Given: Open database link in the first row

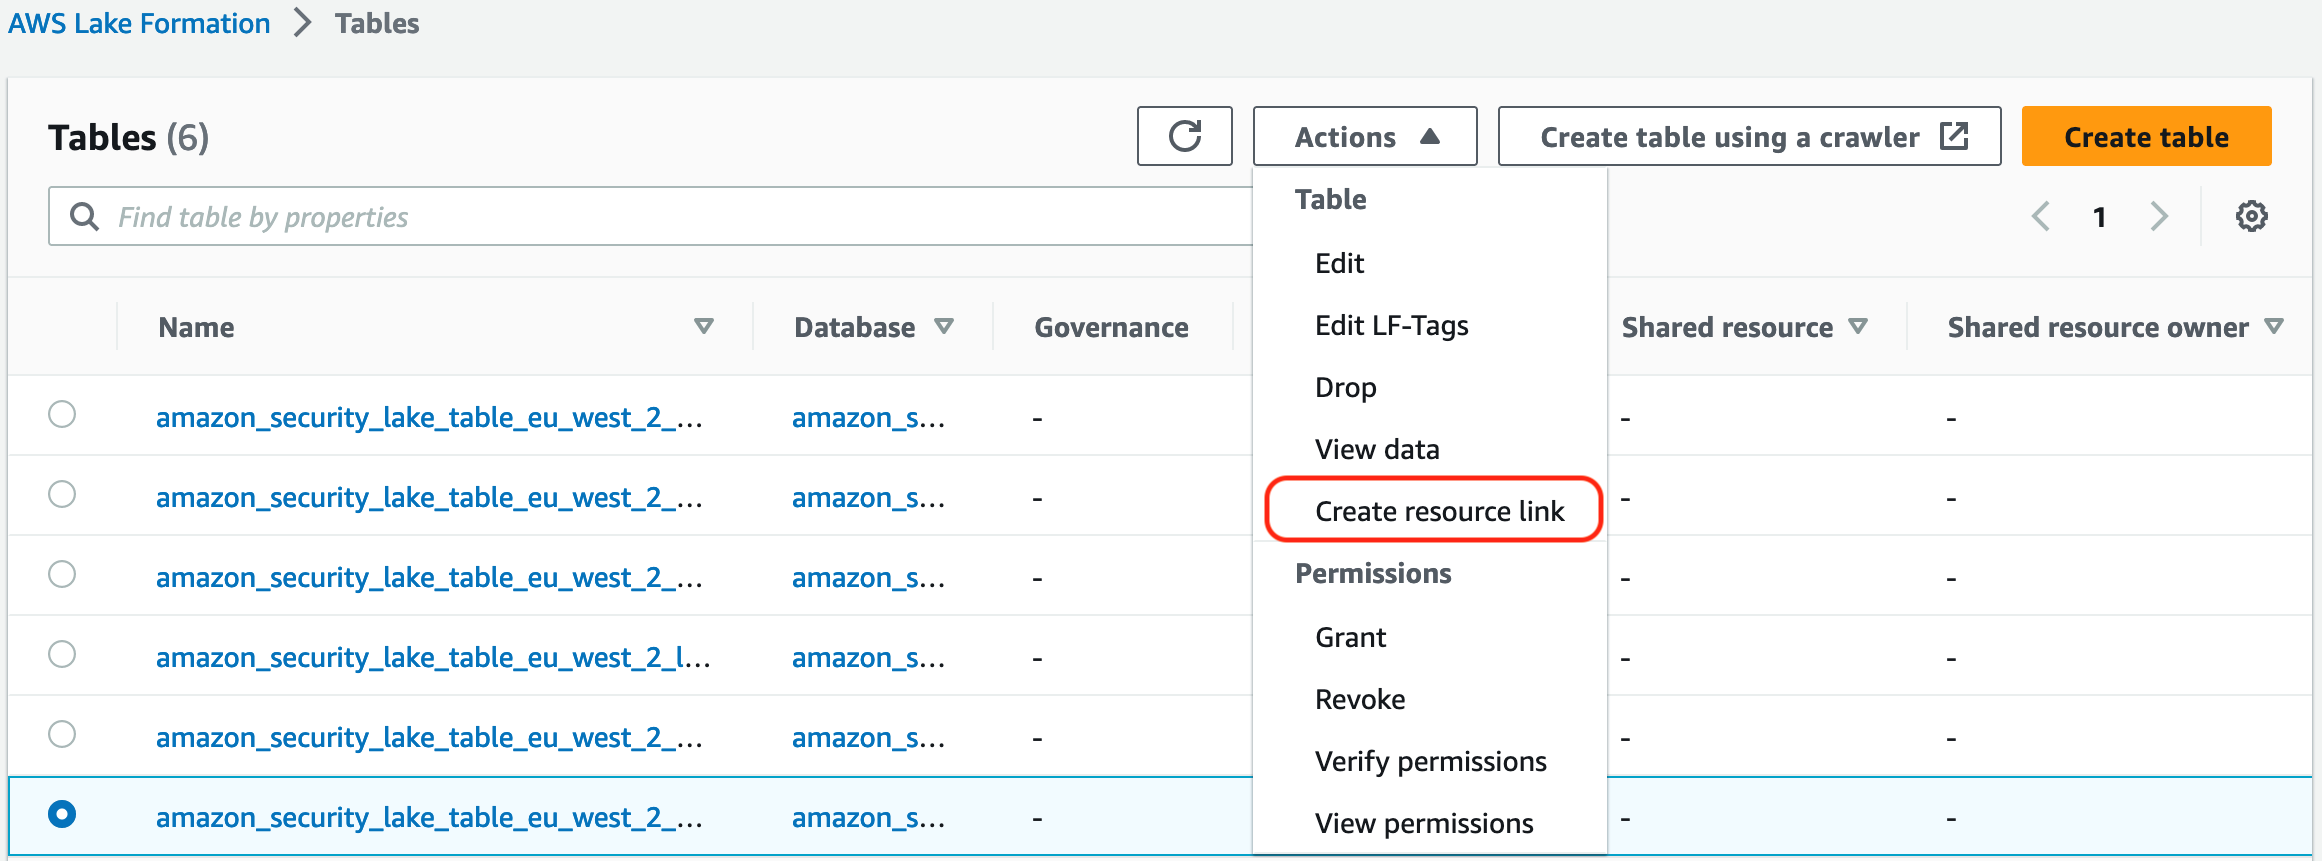Looking at the screenshot, I should (868, 417).
